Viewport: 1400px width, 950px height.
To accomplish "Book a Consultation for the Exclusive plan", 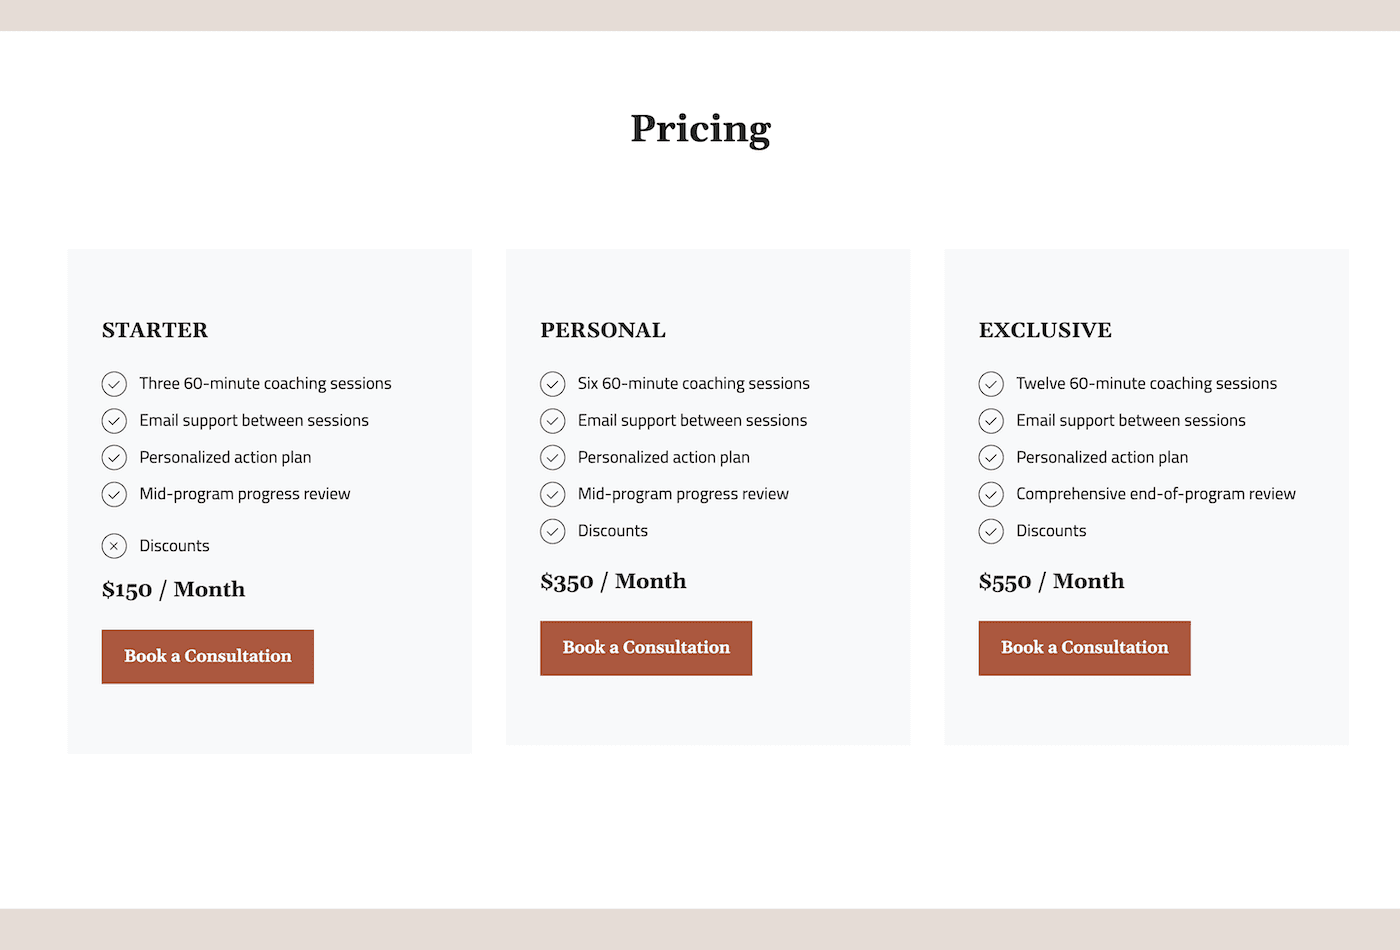I will tap(1085, 648).
